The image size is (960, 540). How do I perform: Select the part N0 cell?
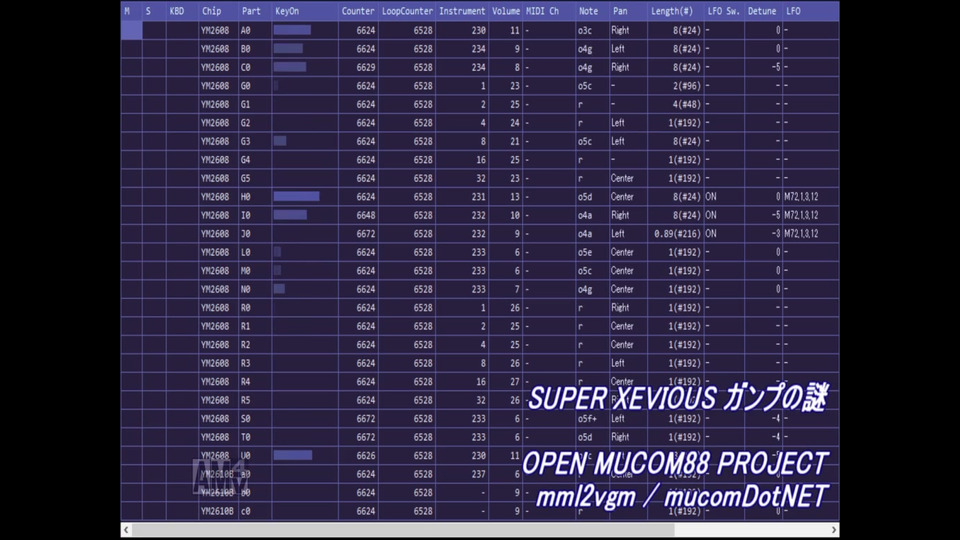click(255, 289)
